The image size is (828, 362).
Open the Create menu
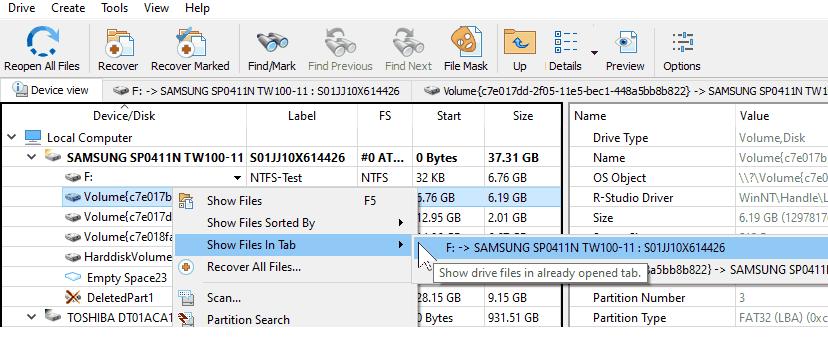point(68,8)
